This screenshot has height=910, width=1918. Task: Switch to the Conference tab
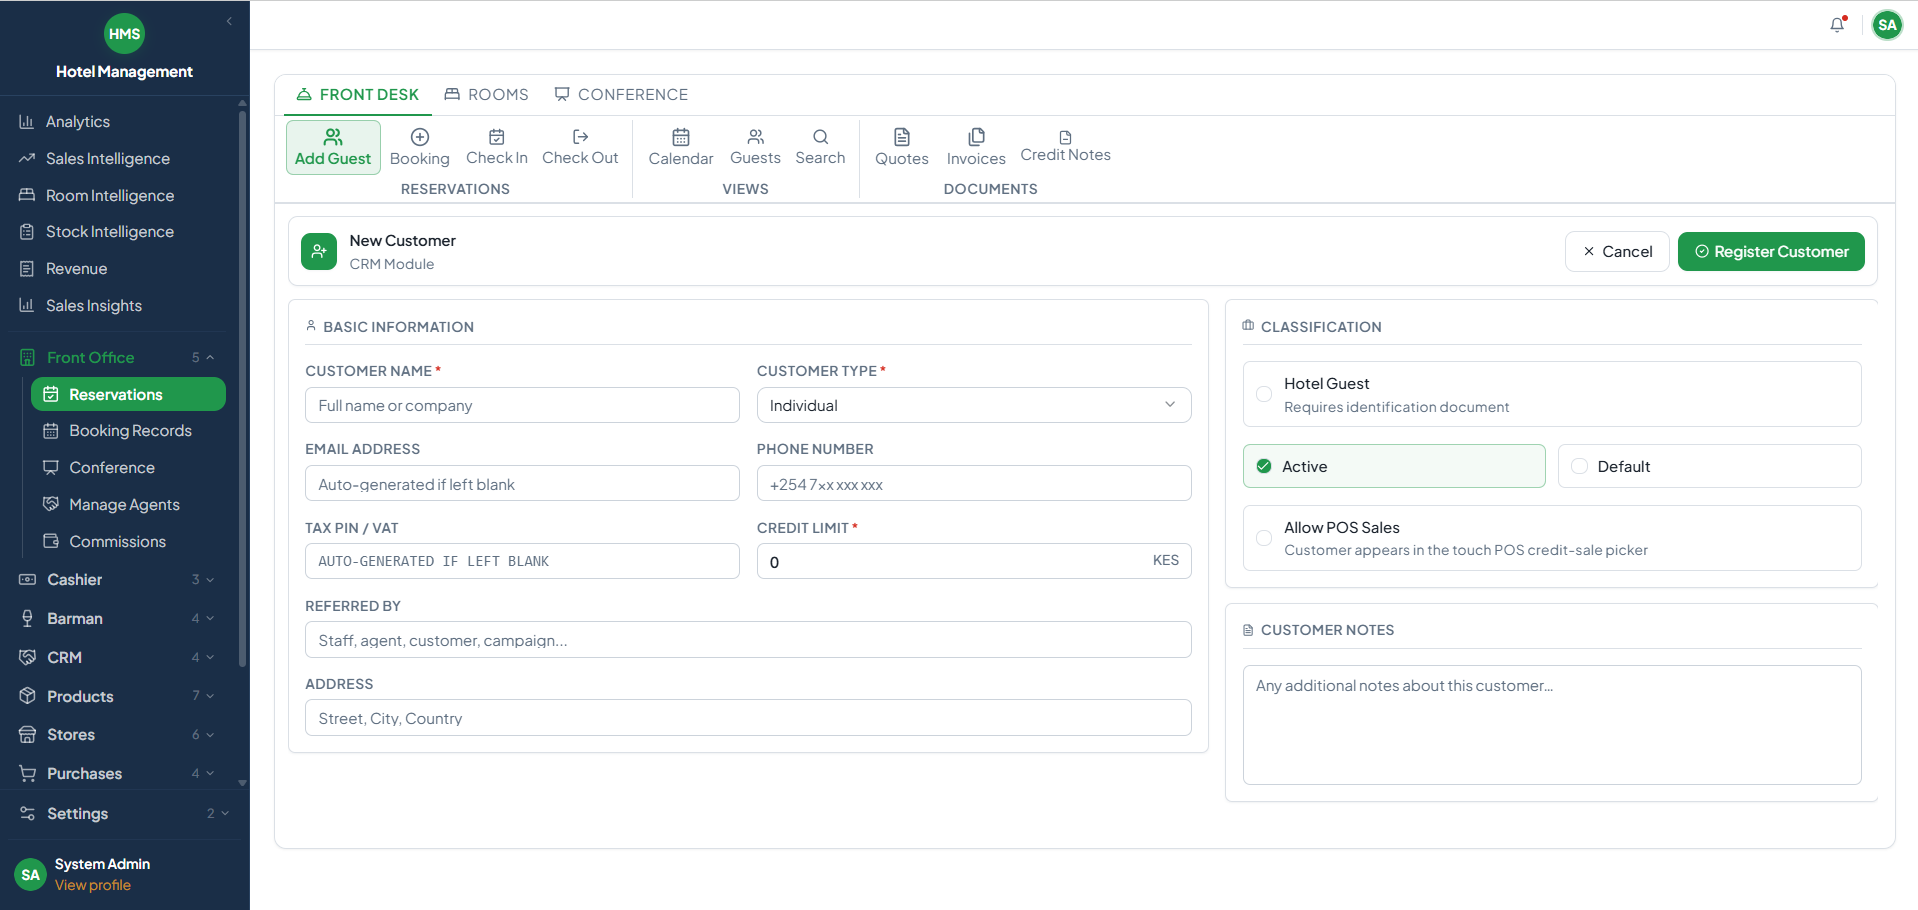point(621,95)
